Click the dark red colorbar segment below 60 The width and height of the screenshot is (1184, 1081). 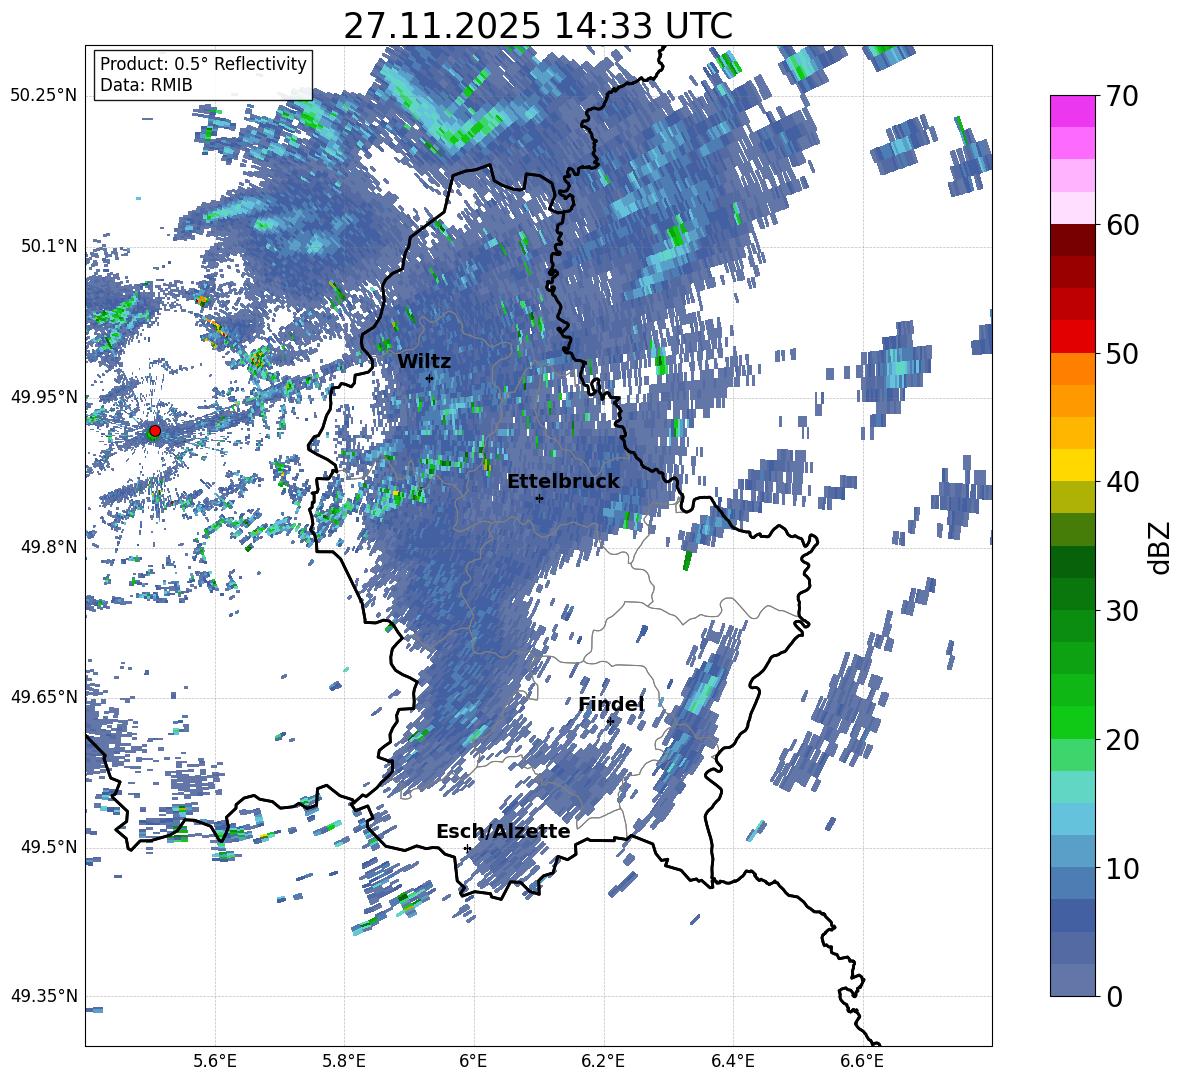coord(1072,240)
